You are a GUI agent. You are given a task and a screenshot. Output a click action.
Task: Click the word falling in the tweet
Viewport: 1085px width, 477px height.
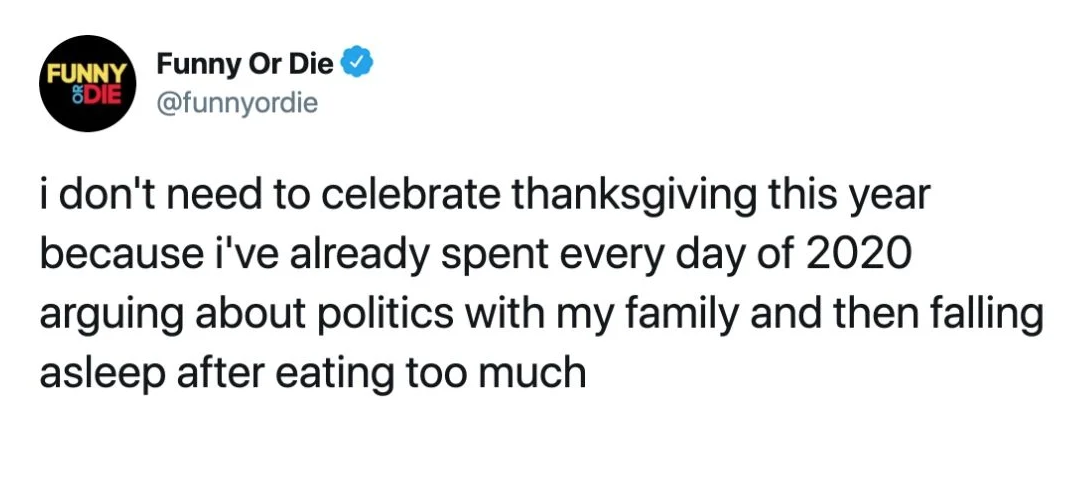(983, 313)
